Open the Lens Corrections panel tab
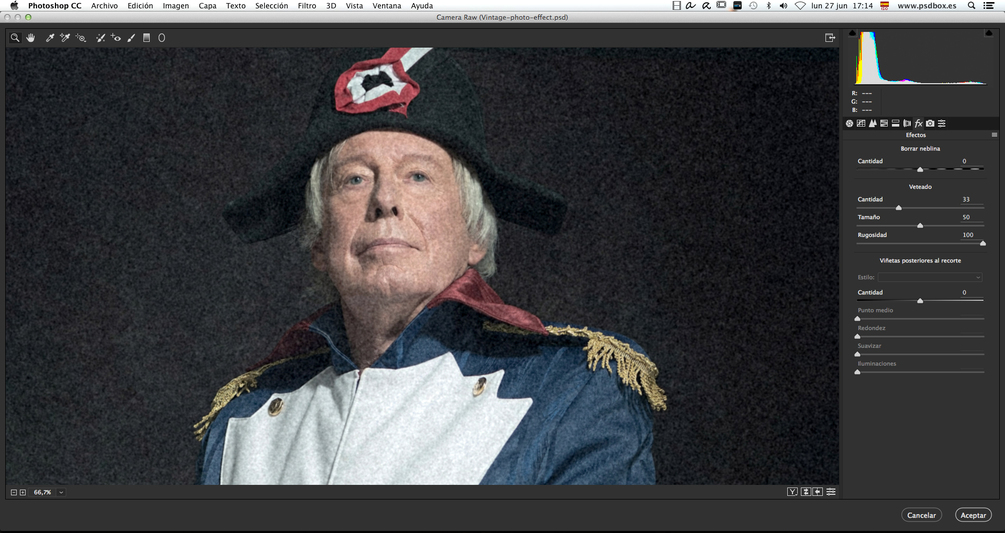1005x533 pixels. pos(907,123)
